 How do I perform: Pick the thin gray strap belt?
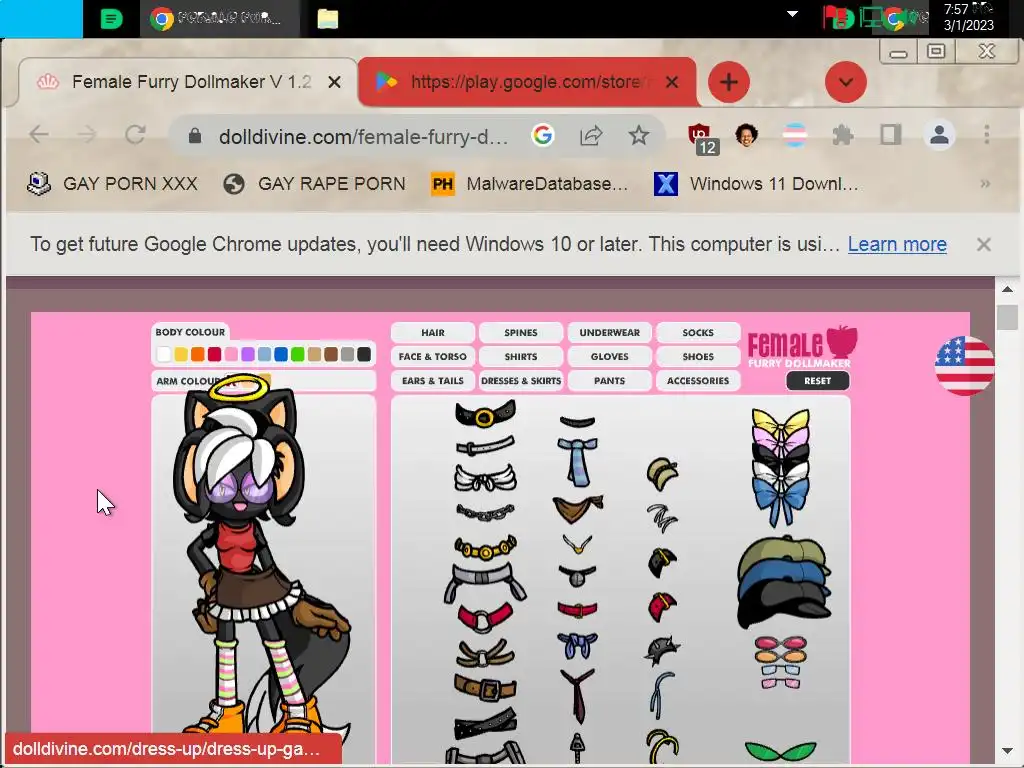pyautogui.click(x=485, y=447)
